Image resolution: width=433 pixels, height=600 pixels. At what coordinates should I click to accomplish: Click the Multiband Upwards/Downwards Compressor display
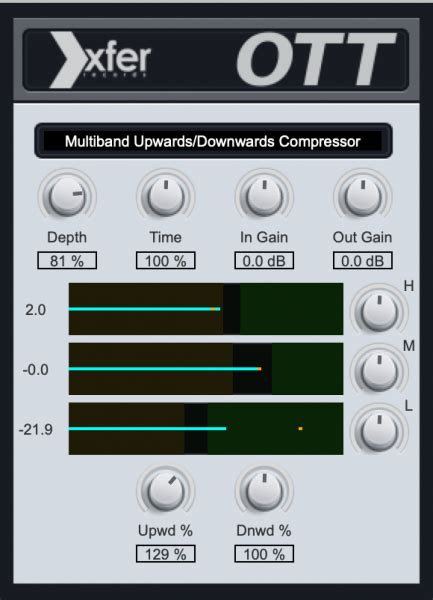click(213, 141)
